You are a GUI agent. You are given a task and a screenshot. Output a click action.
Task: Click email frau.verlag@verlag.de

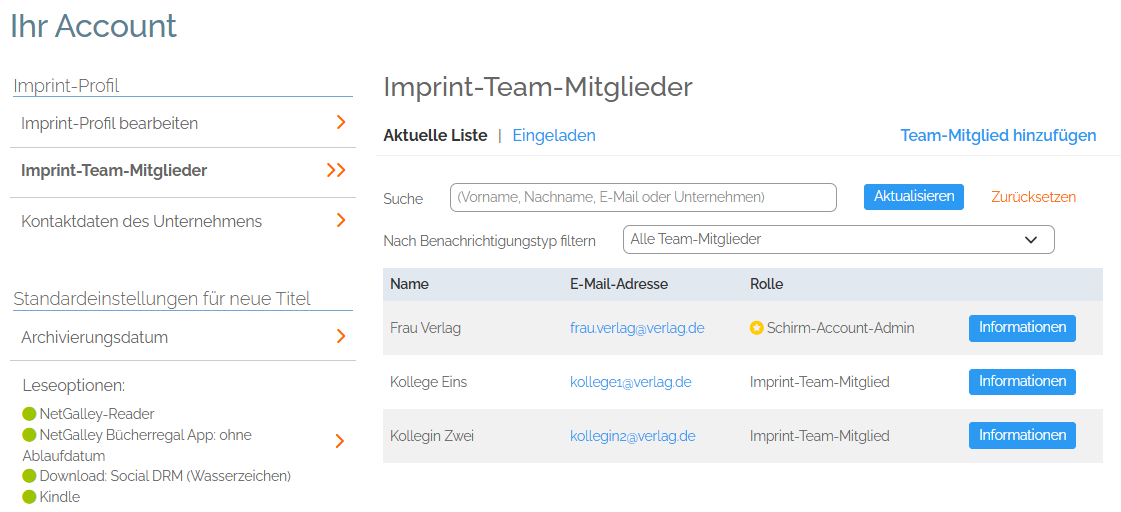click(638, 328)
